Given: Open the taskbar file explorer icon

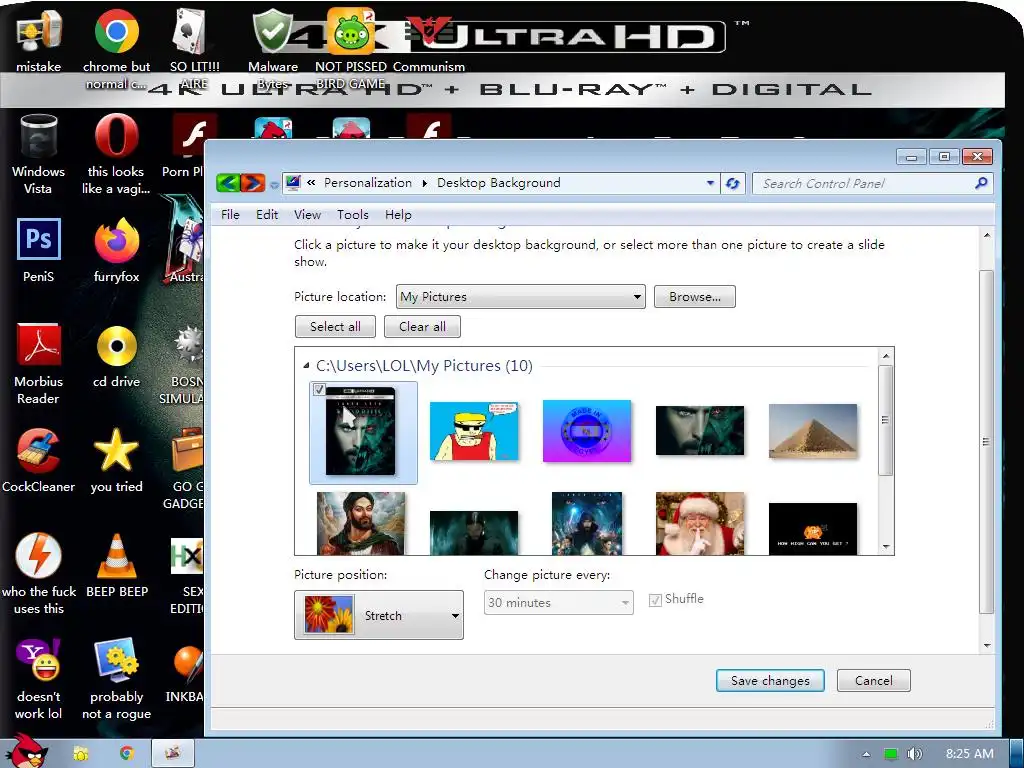Looking at the screenshot, I should coord(81,754).
